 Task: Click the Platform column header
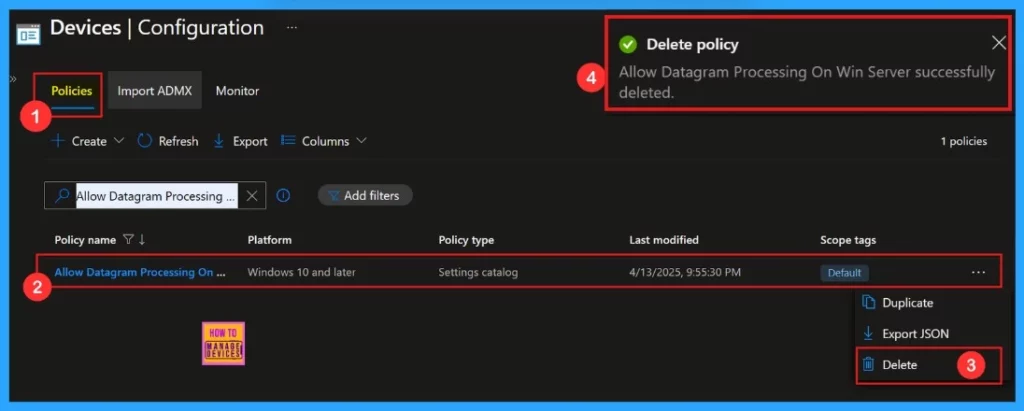[269, 240]
